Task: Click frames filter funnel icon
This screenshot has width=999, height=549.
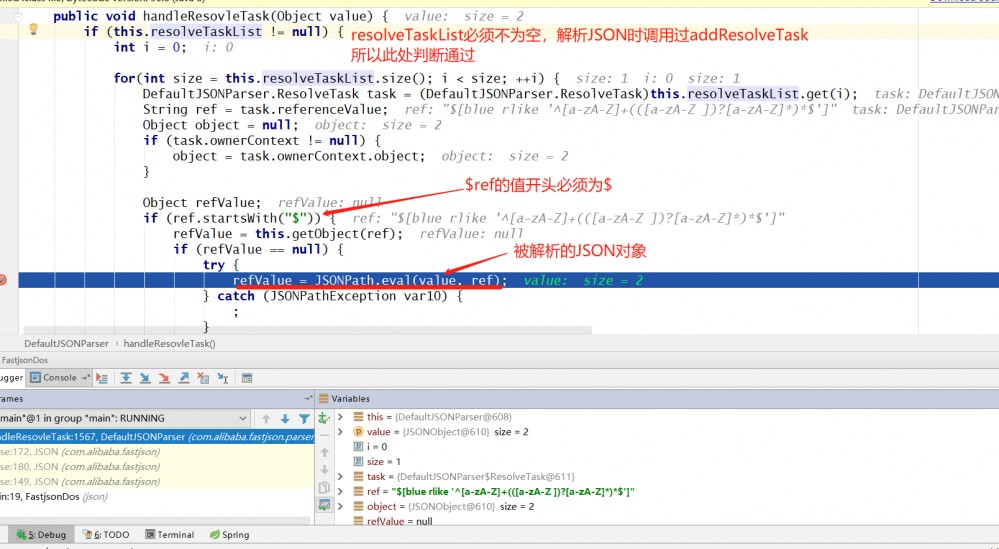Action: tap(304, 418)
